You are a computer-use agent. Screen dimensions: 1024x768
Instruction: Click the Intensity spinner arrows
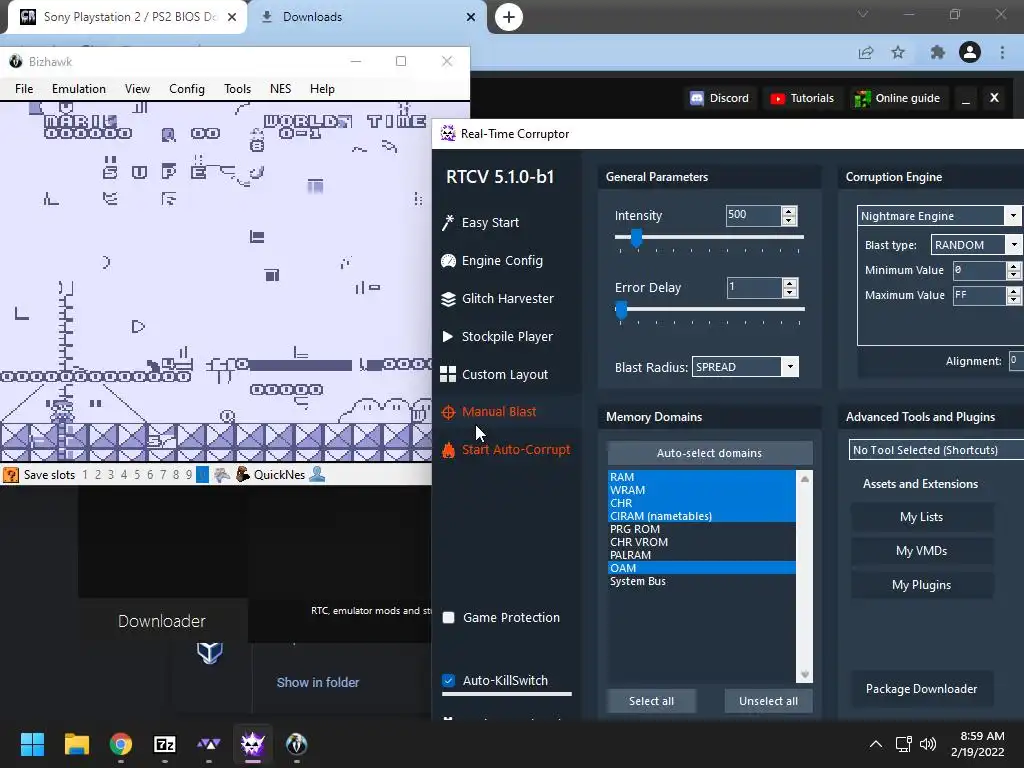(789, 216)
